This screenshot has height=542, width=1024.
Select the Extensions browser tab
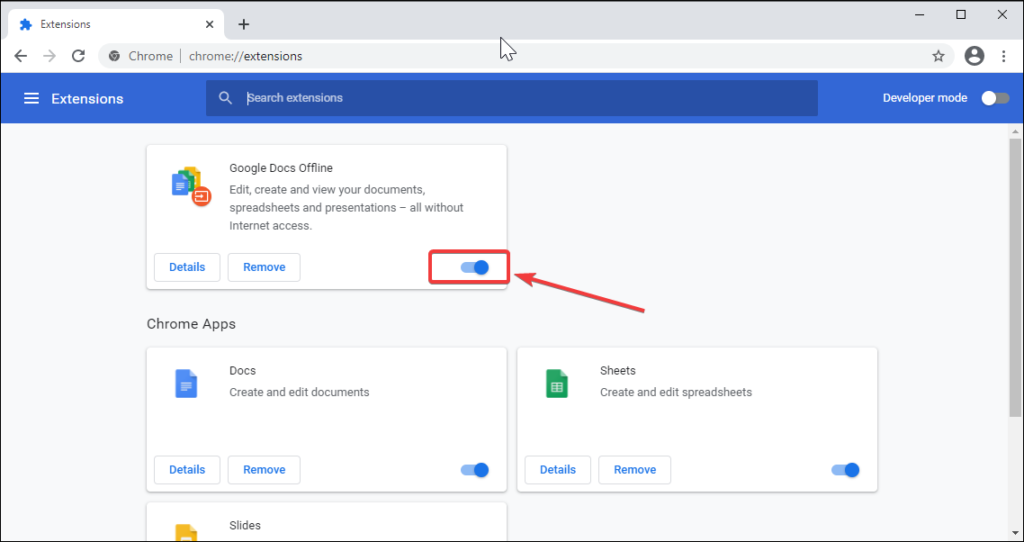(x=114, y=24)
